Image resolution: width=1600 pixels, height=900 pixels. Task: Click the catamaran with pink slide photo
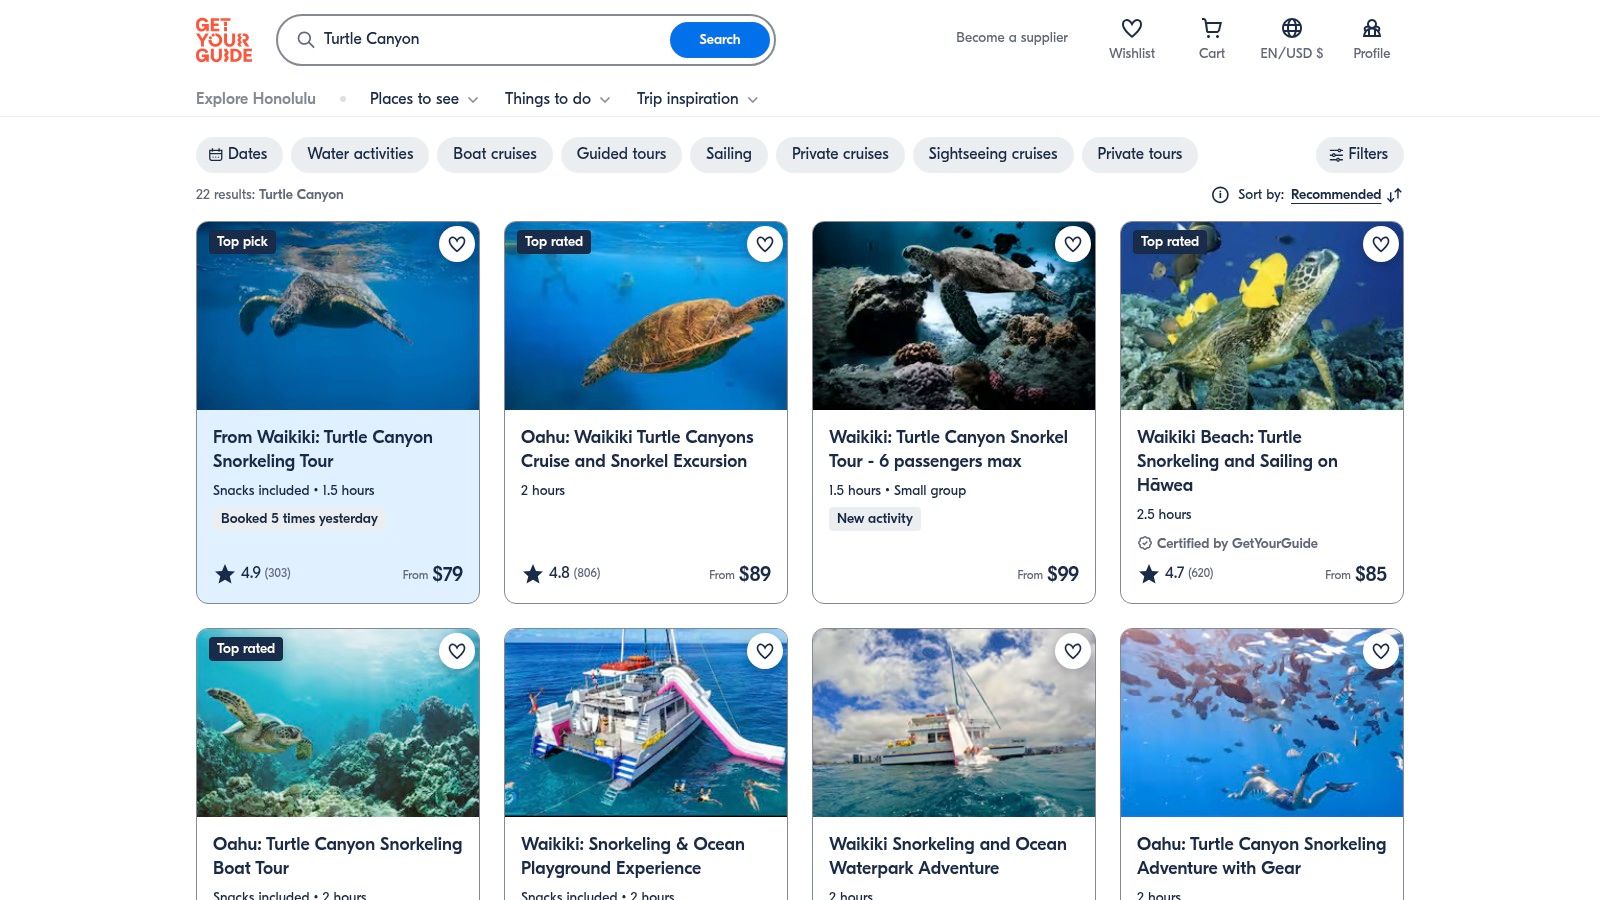click(x=646, y=723)
